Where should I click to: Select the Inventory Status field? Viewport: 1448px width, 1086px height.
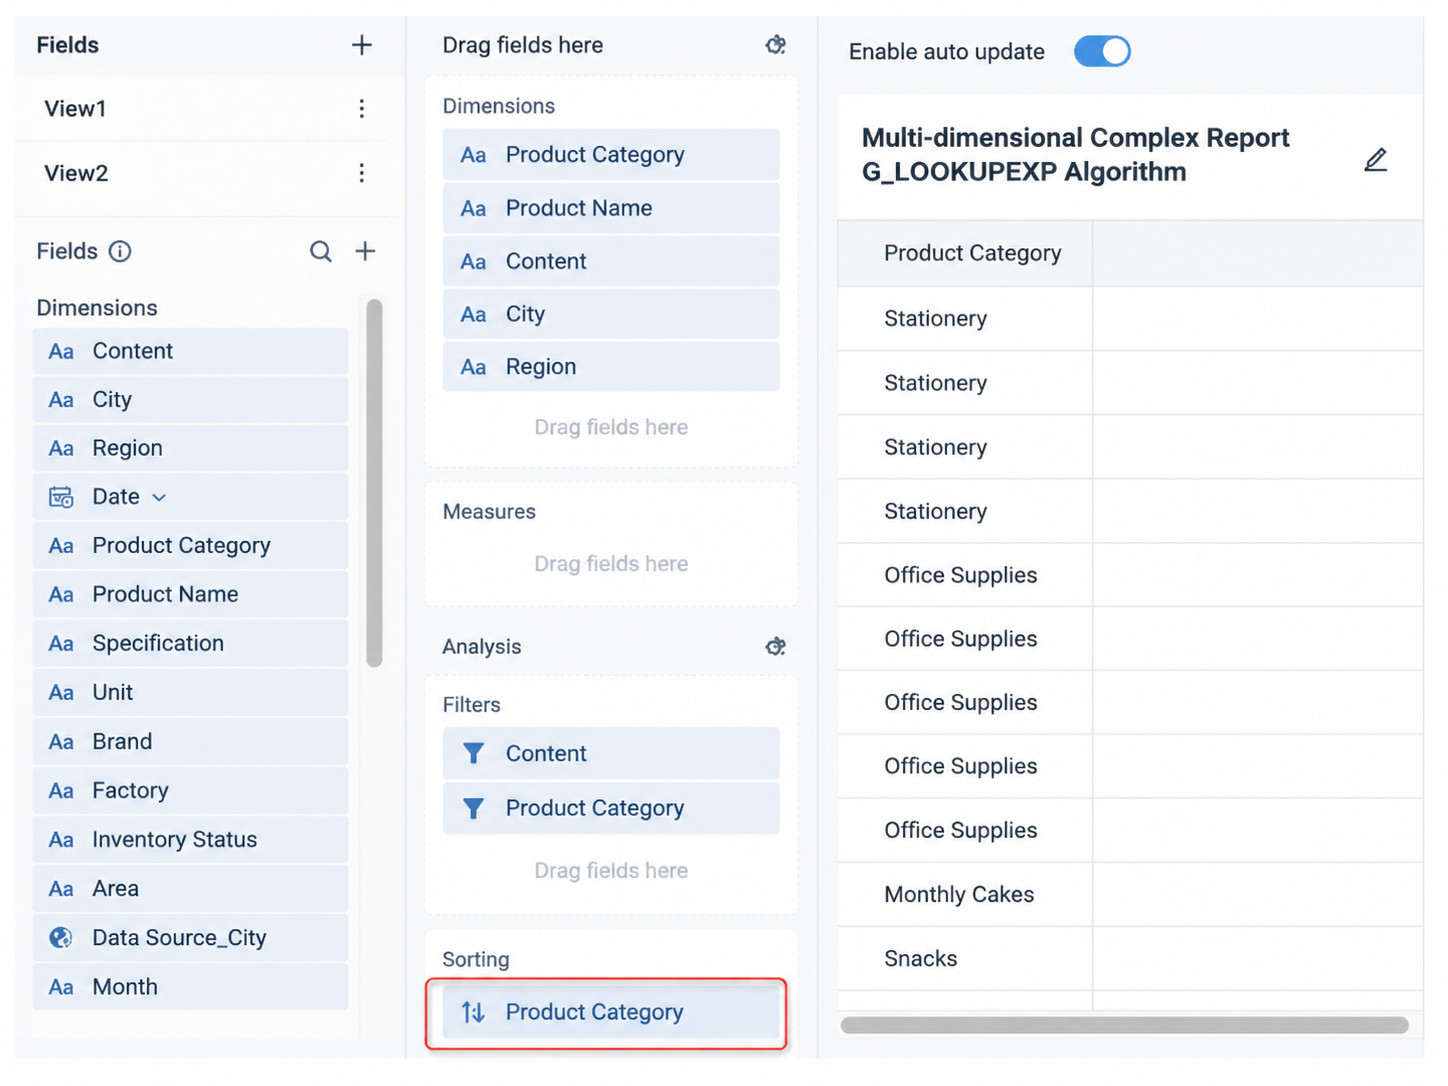[190, 840]
